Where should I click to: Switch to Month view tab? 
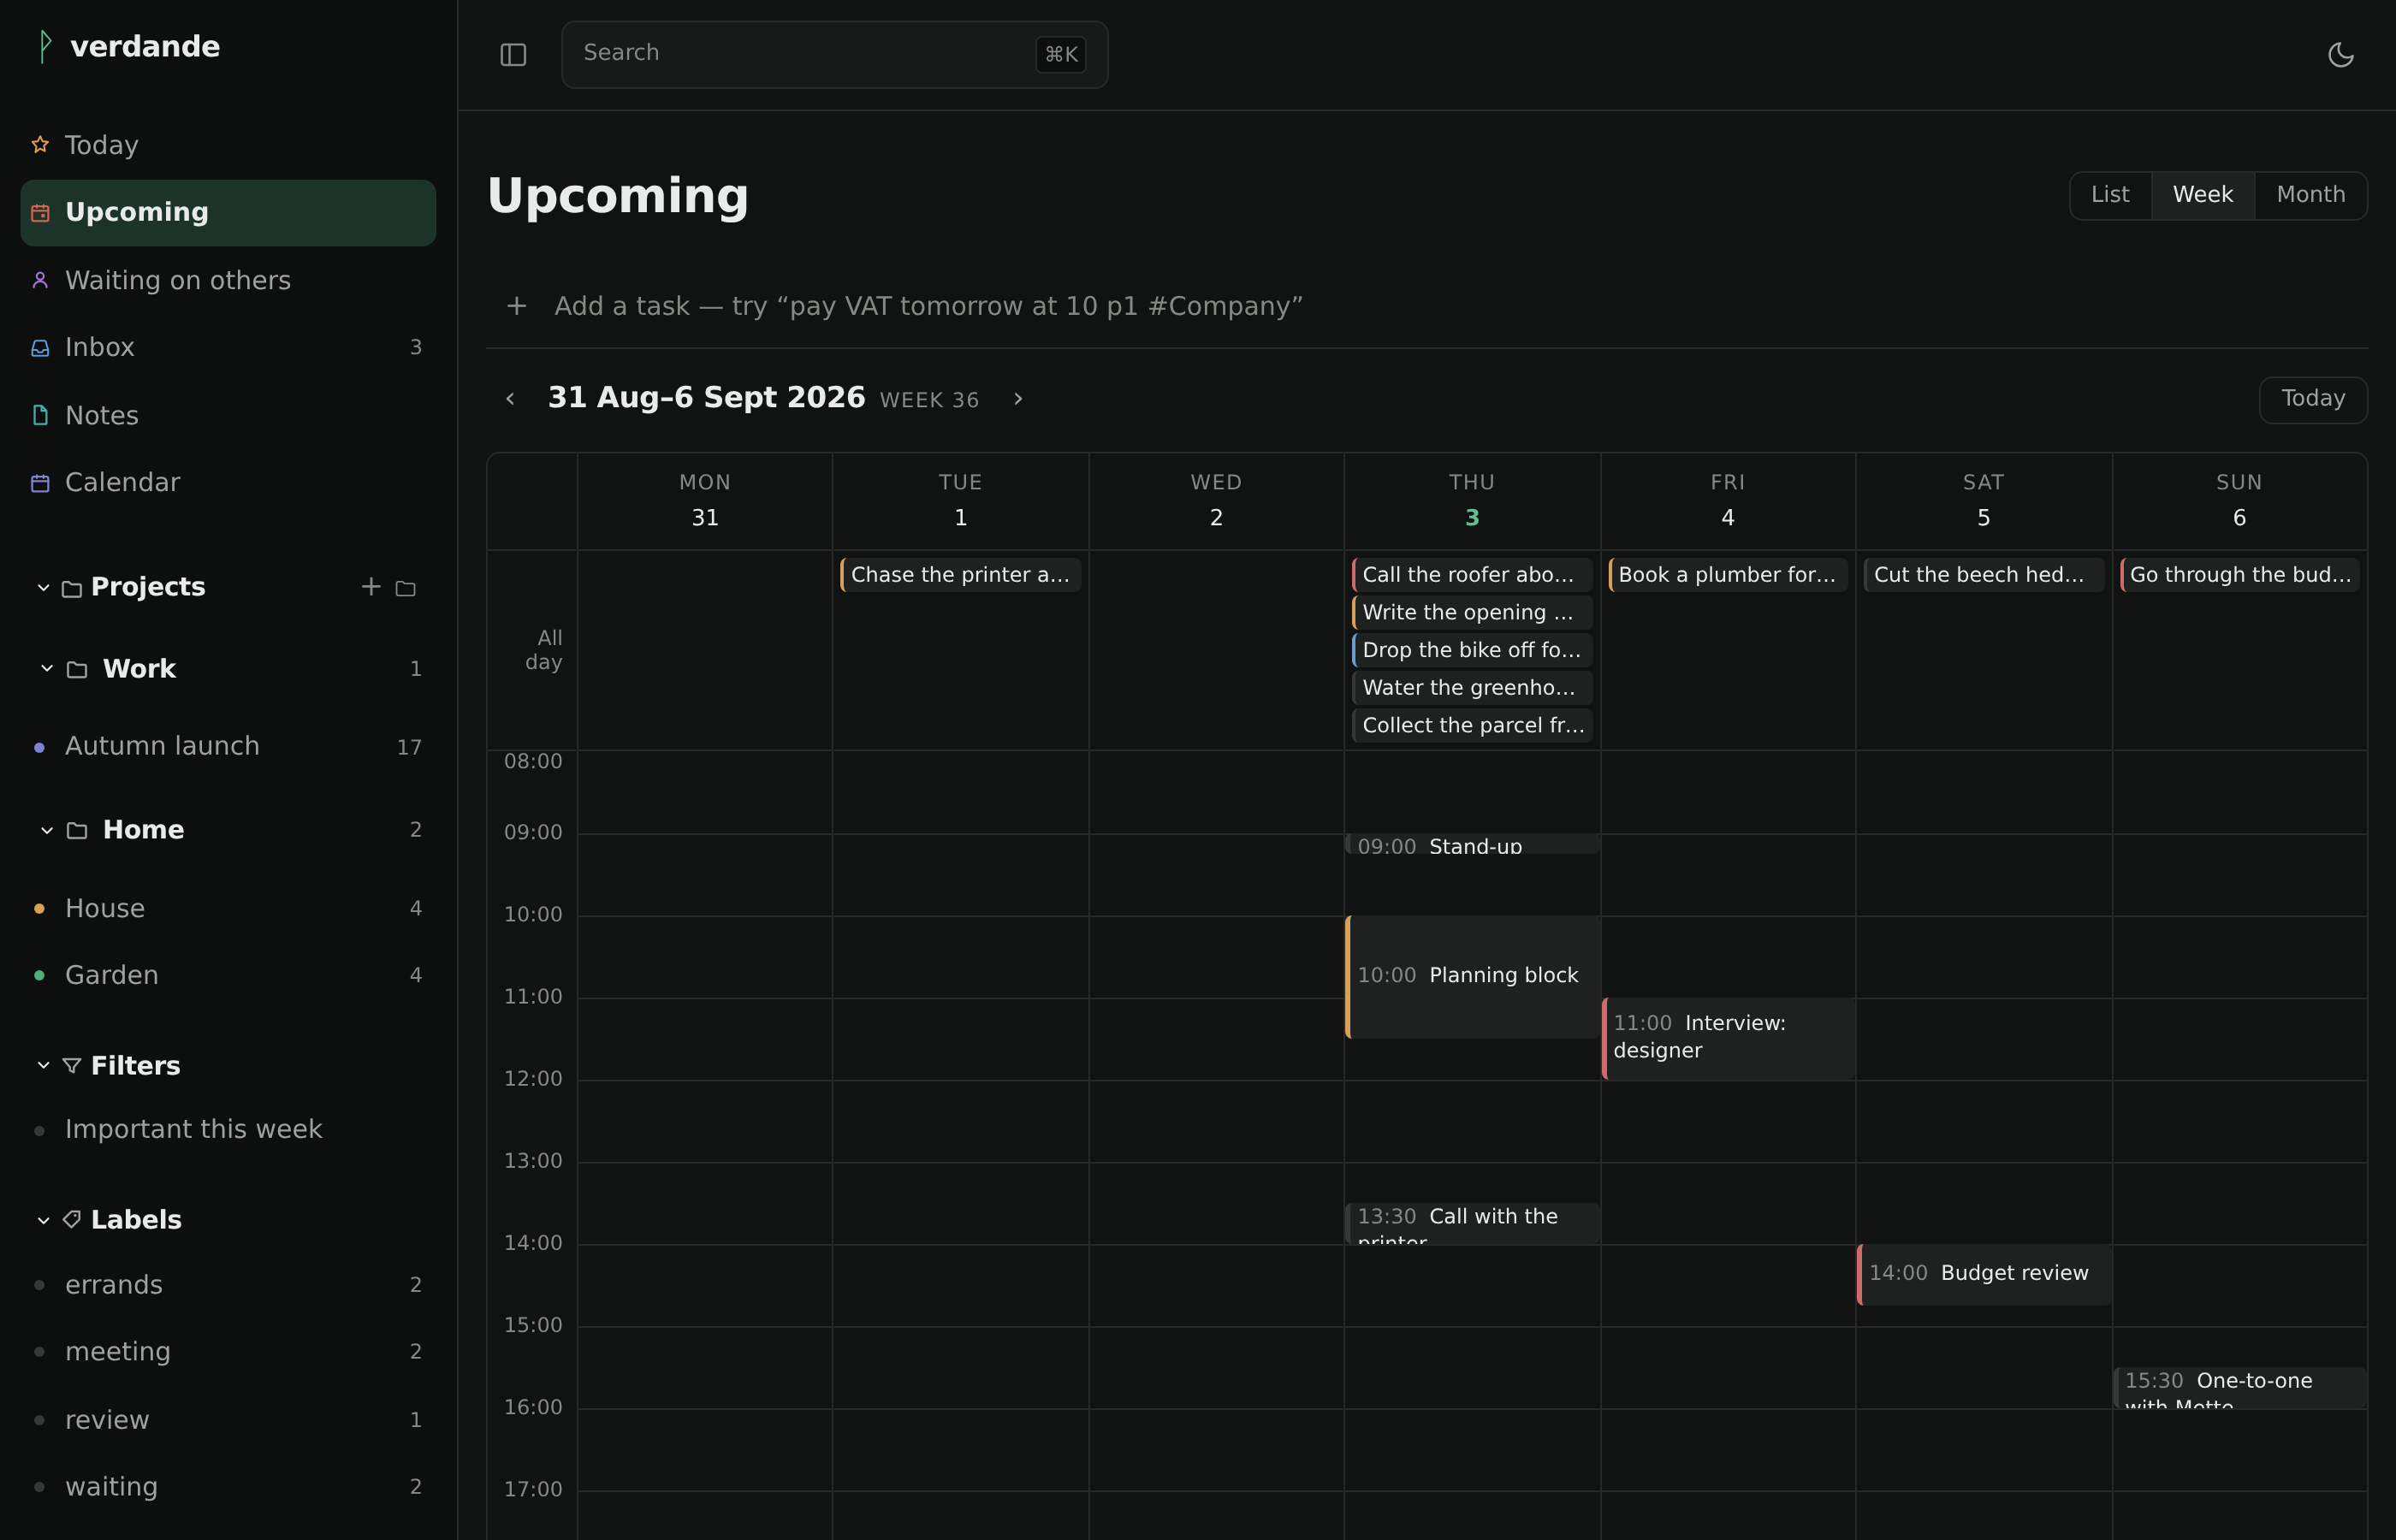[x=2310, y=195]
